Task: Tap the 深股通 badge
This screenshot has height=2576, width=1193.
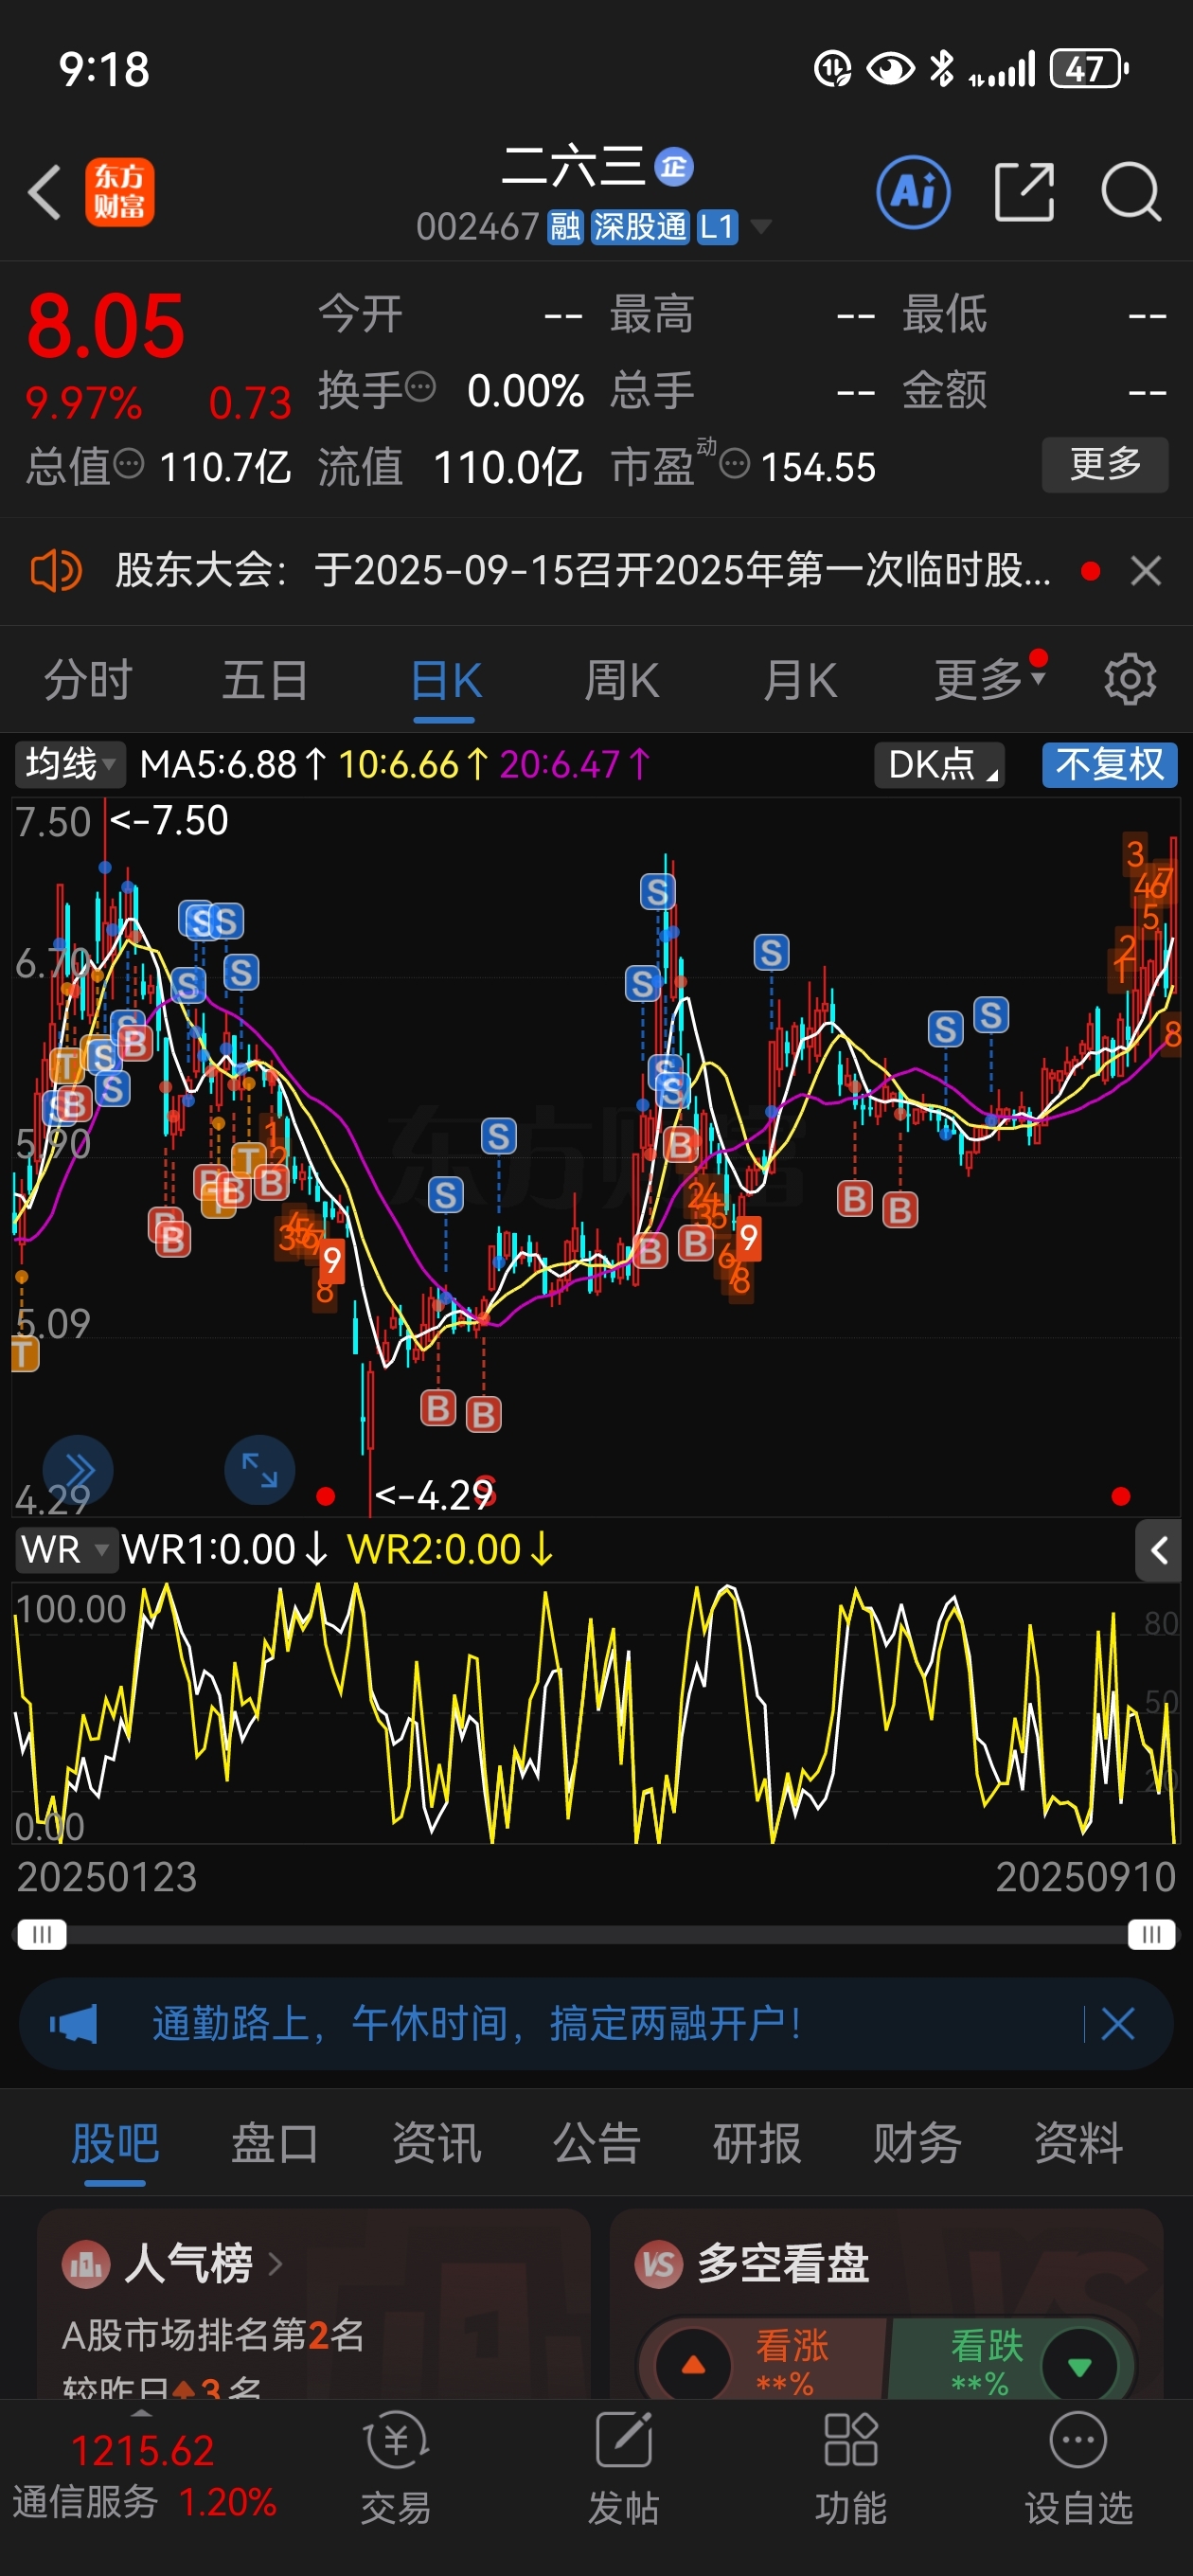Action: tap(640, 227)
